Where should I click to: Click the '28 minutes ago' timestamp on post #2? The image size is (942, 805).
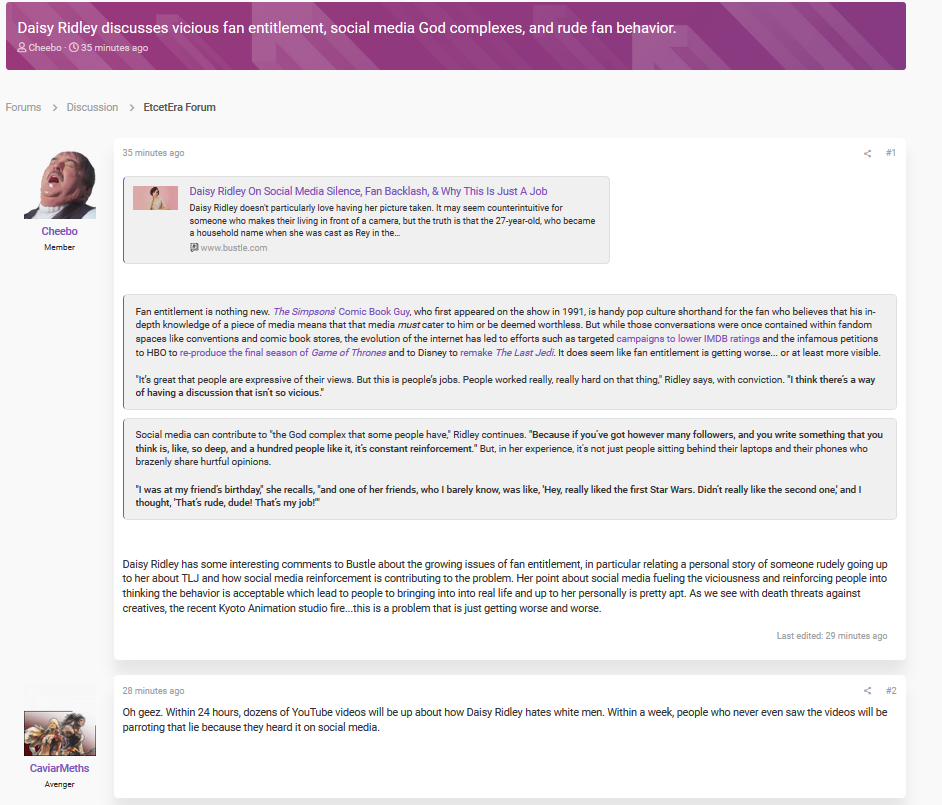(x=153, y=691)
